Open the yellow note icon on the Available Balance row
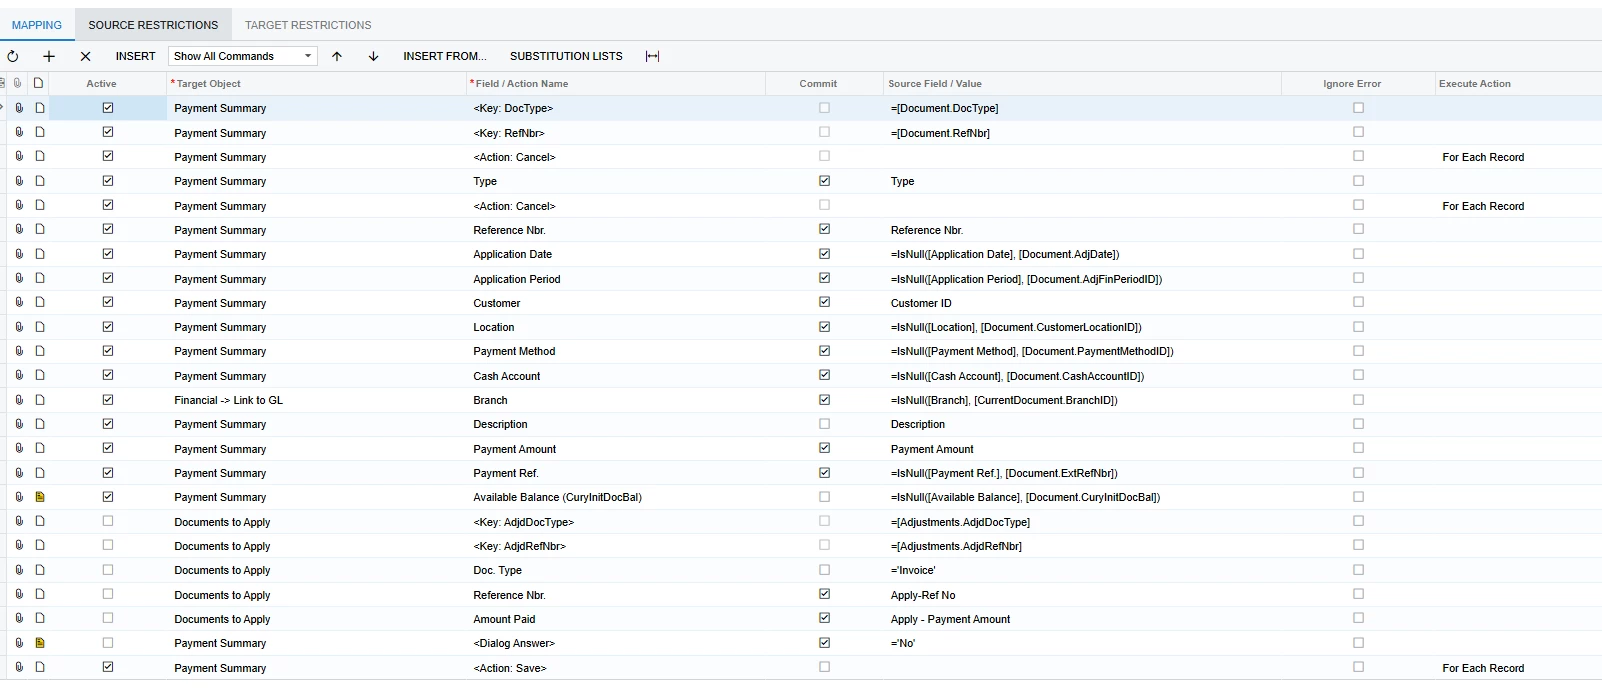The image size is (1602, 694). [40, 497]
